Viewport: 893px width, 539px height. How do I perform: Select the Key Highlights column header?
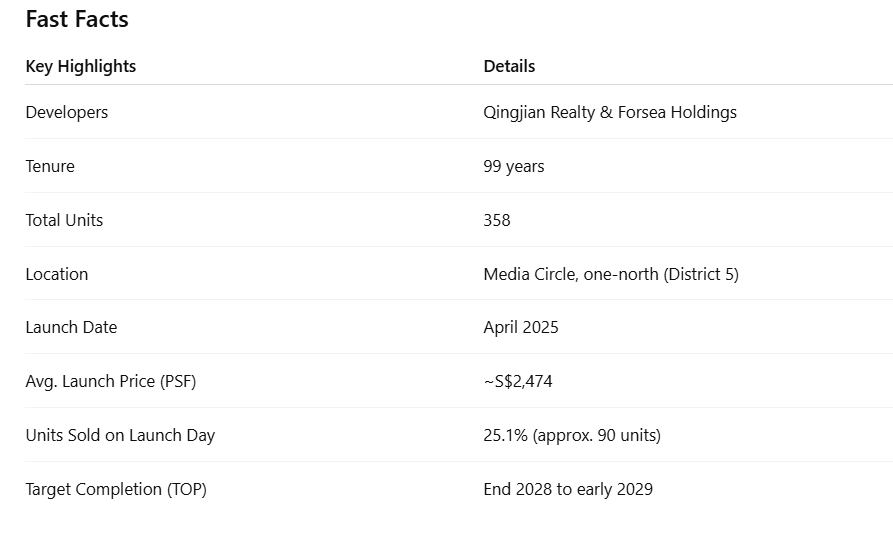point(81,66)
